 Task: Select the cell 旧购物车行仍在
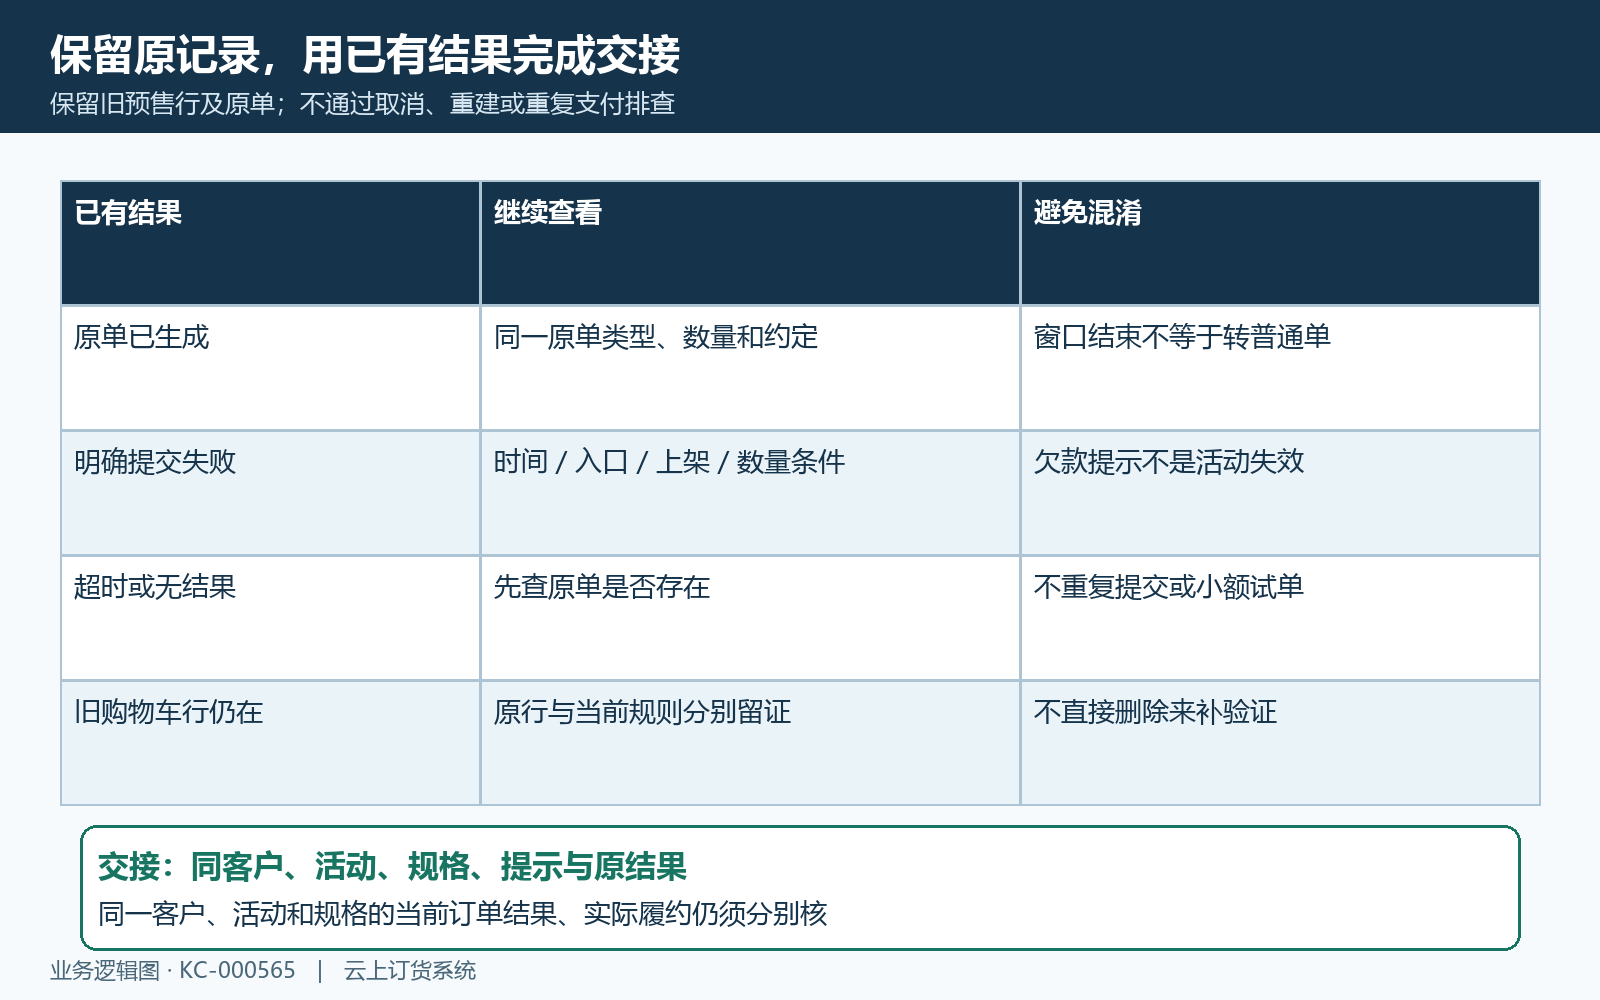[270, 743]
